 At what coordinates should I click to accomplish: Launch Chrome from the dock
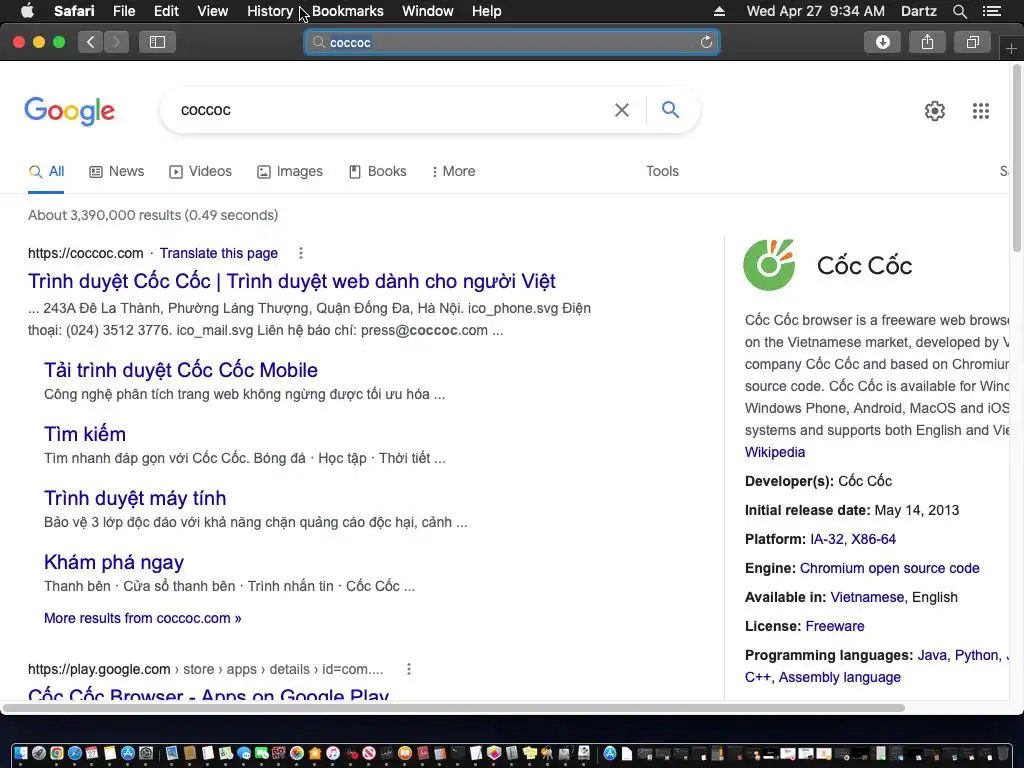coord(57,753)
